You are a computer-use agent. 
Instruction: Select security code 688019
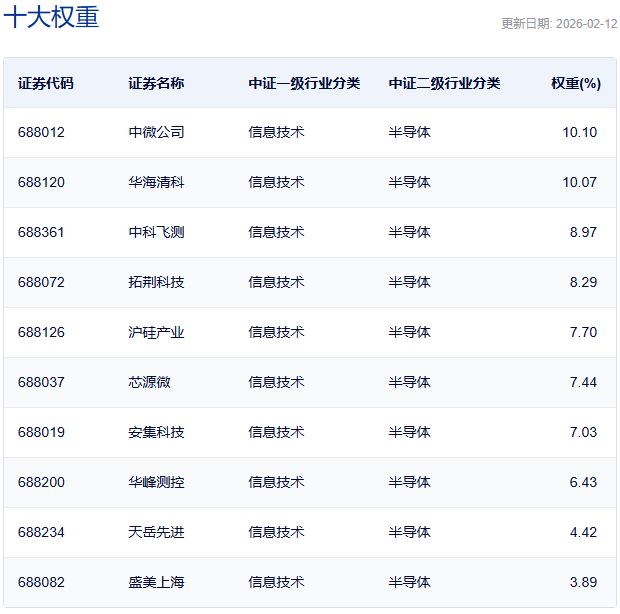coord(41,432)
